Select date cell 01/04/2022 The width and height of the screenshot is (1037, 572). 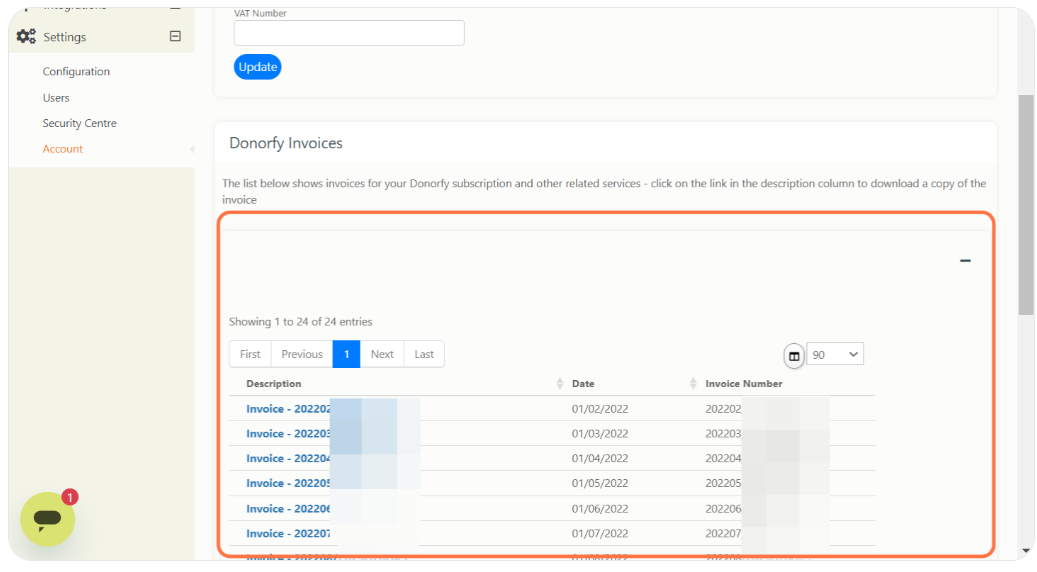coord(600,458)
